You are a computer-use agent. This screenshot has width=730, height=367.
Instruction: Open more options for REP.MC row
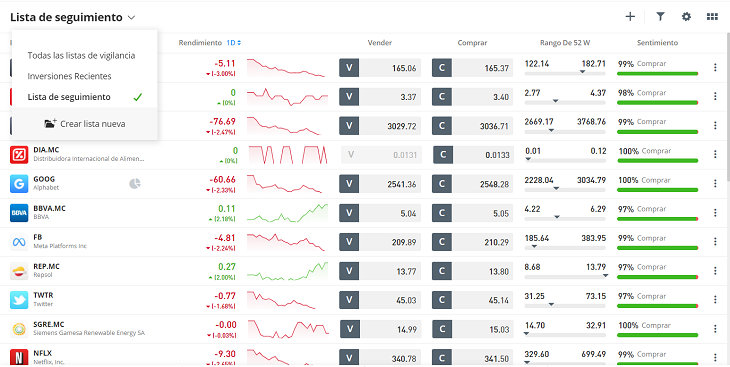tap(715, 271)
